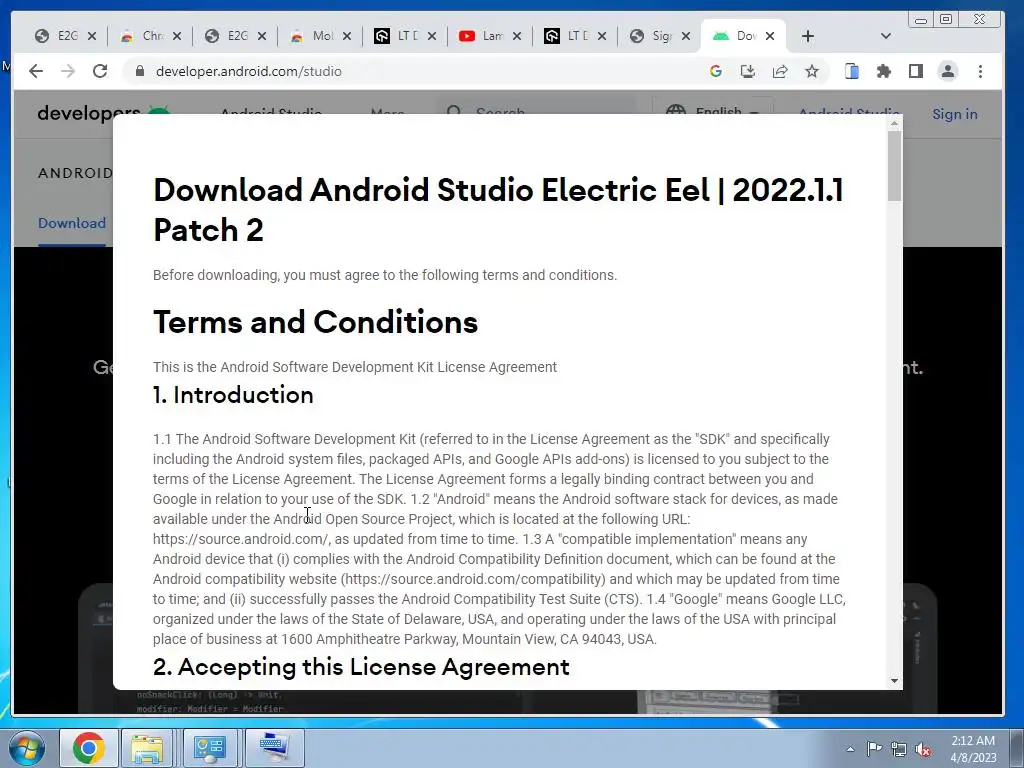1024x768 pixels.
Task: Close the Mol tab
Action: coord(347,36)
